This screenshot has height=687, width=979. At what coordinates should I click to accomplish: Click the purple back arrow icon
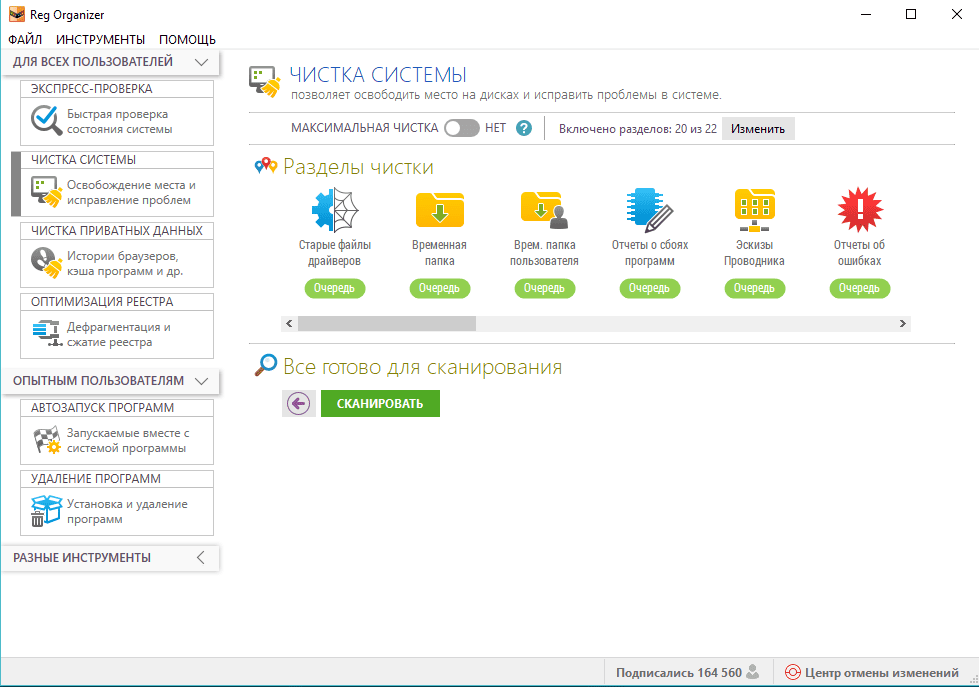(298, 403)
